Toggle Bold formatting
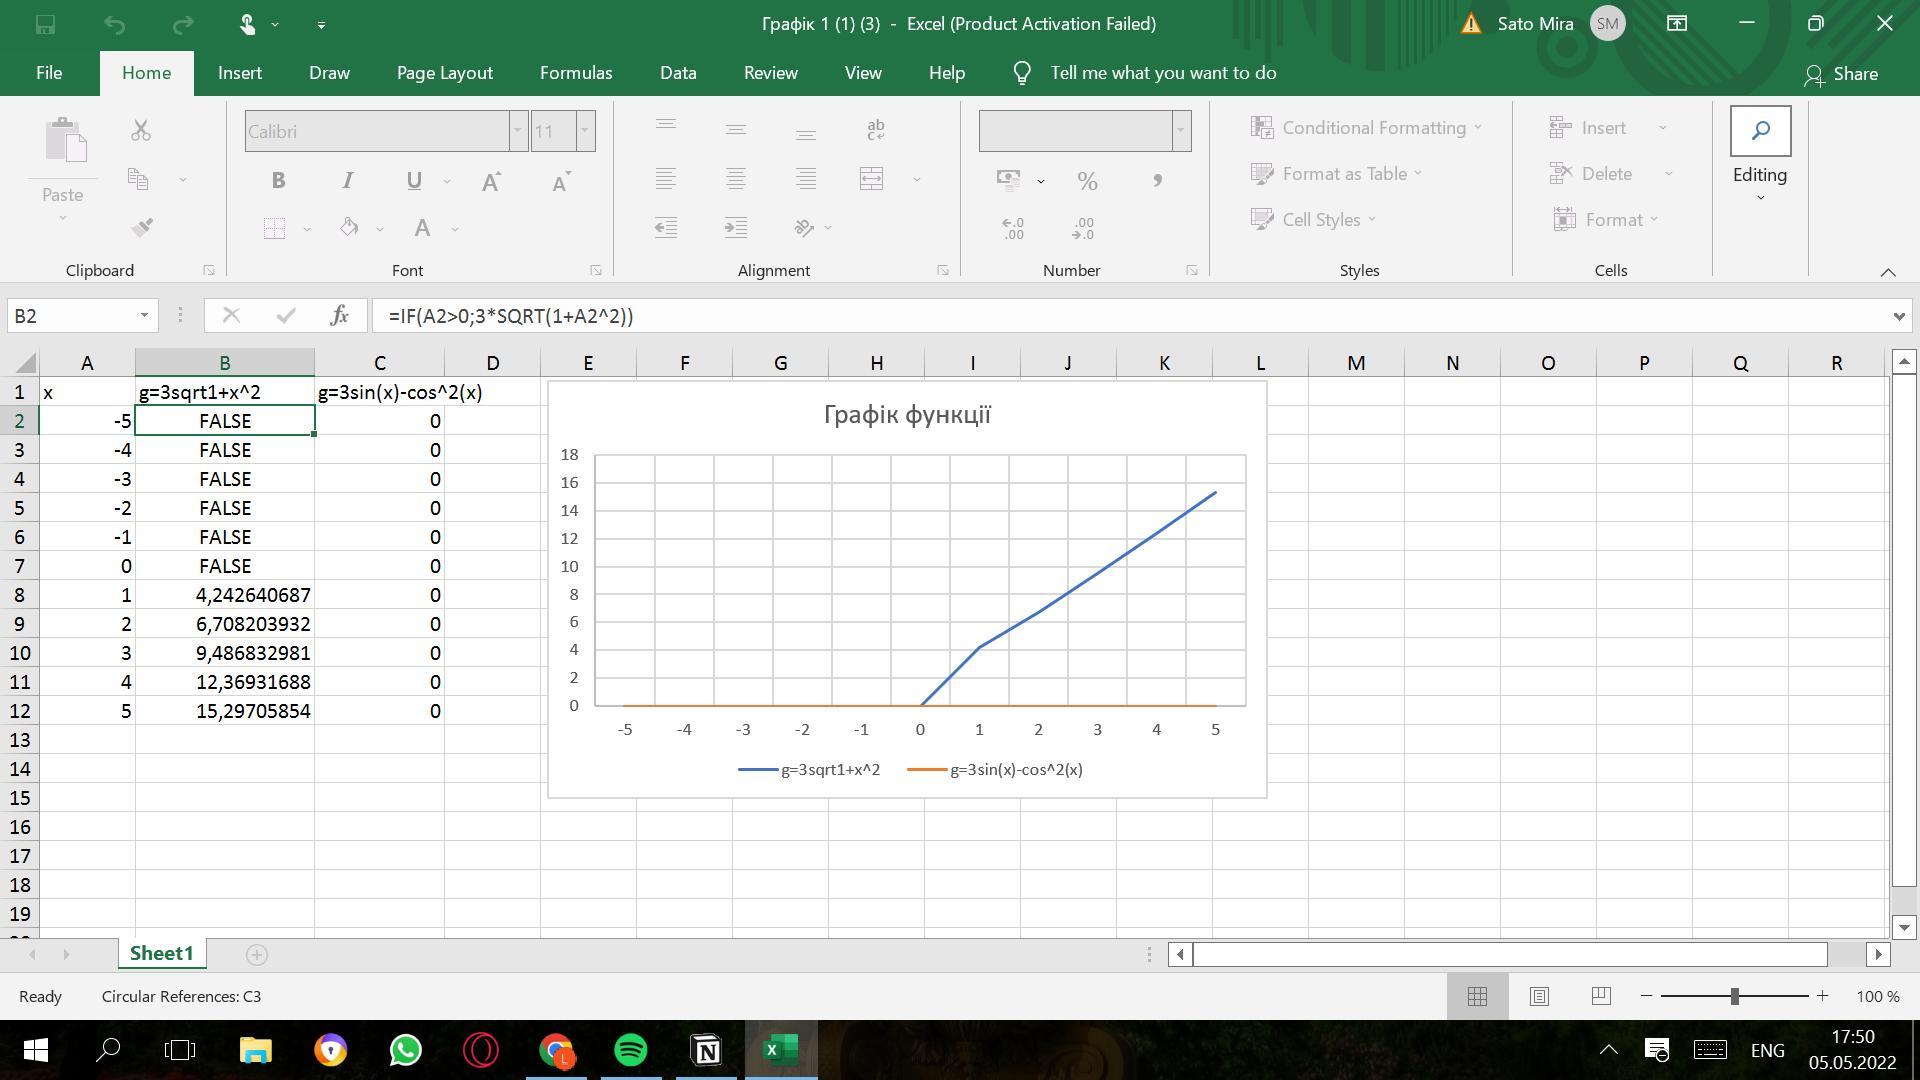 point(278,181)
